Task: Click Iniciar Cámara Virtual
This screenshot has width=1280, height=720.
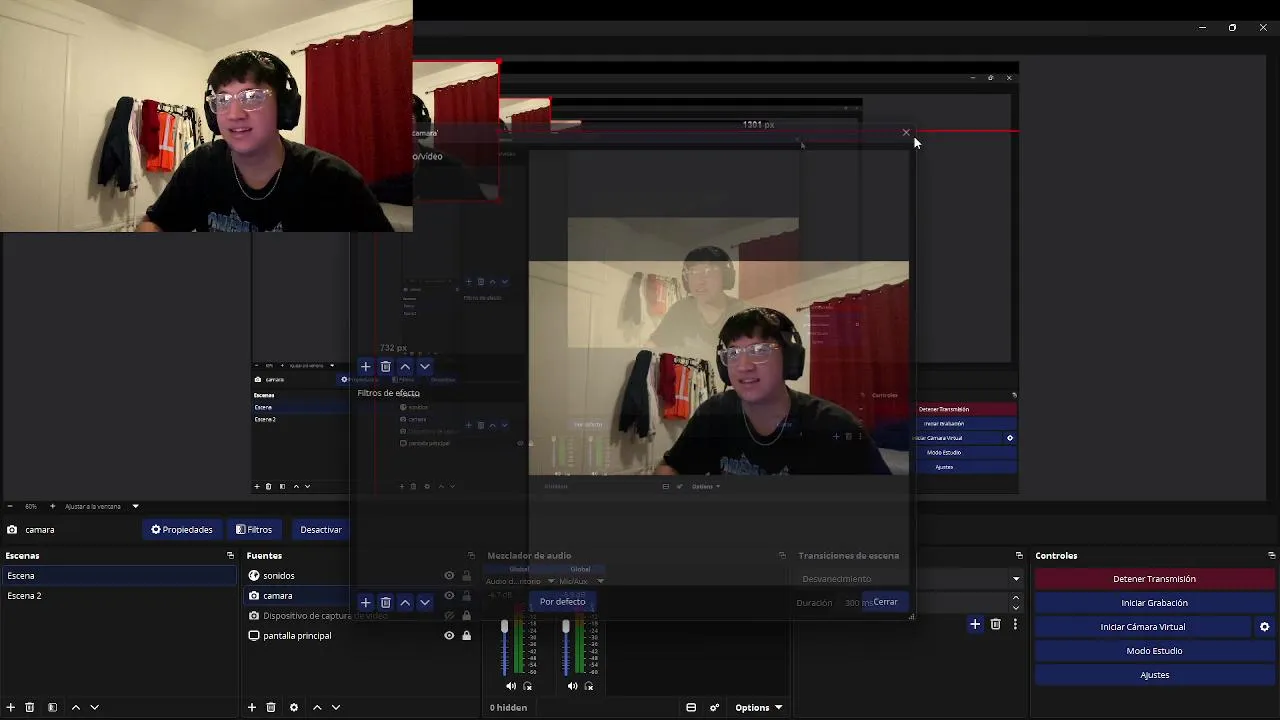Action: pyautogui.click(x=1143, y=627)
